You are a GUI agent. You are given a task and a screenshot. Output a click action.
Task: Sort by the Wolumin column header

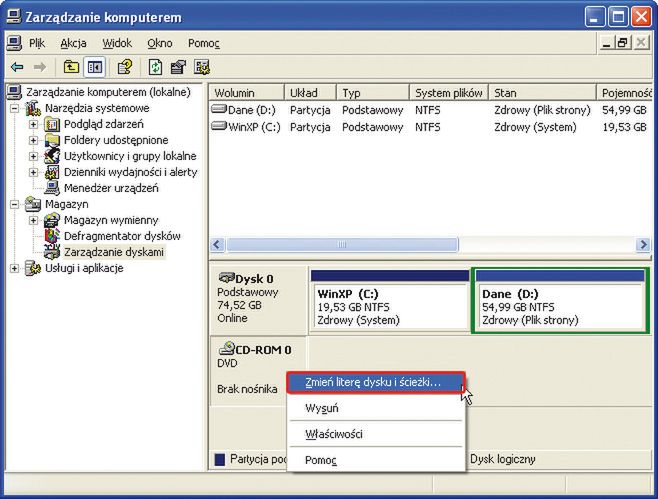pyautogui.click(x=246, y=93)
